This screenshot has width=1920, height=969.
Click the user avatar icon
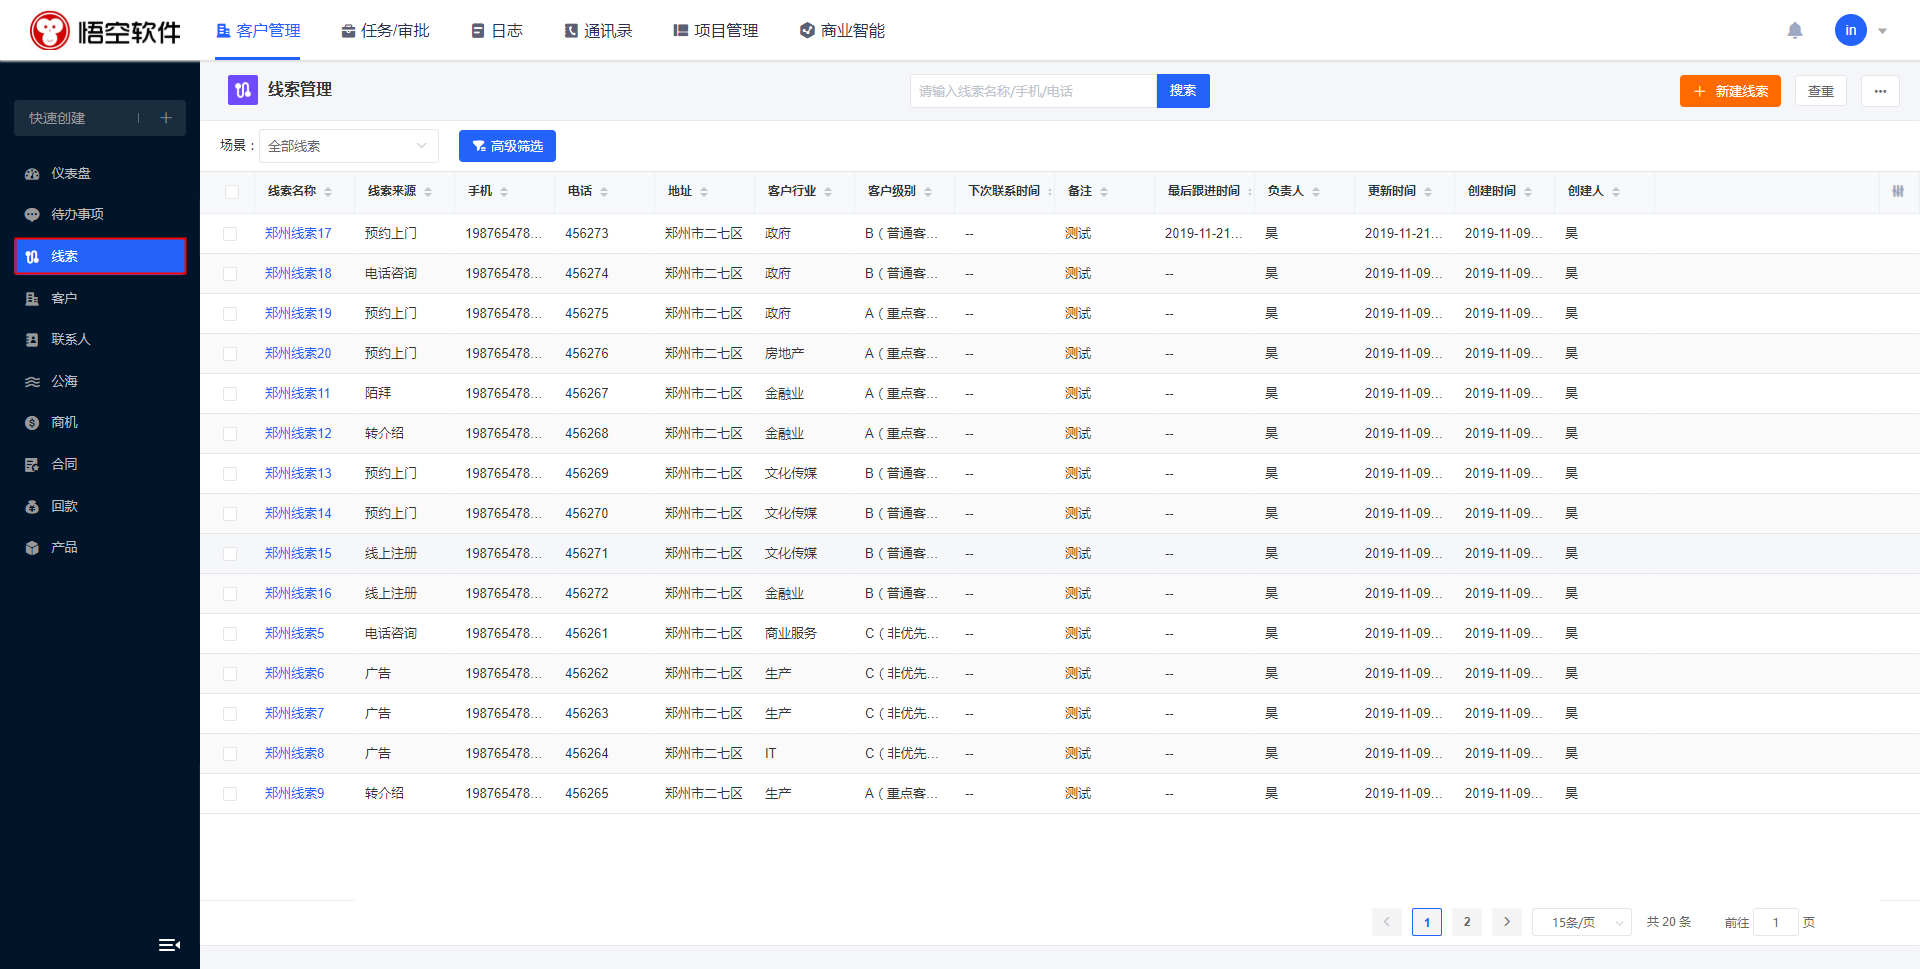click(1850, 31)
